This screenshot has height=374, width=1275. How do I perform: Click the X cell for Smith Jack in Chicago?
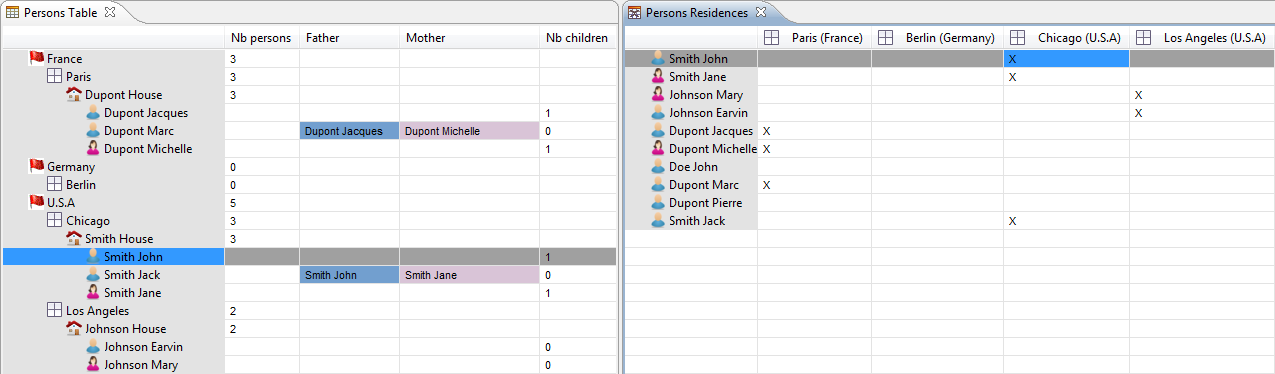[1066, 221]
